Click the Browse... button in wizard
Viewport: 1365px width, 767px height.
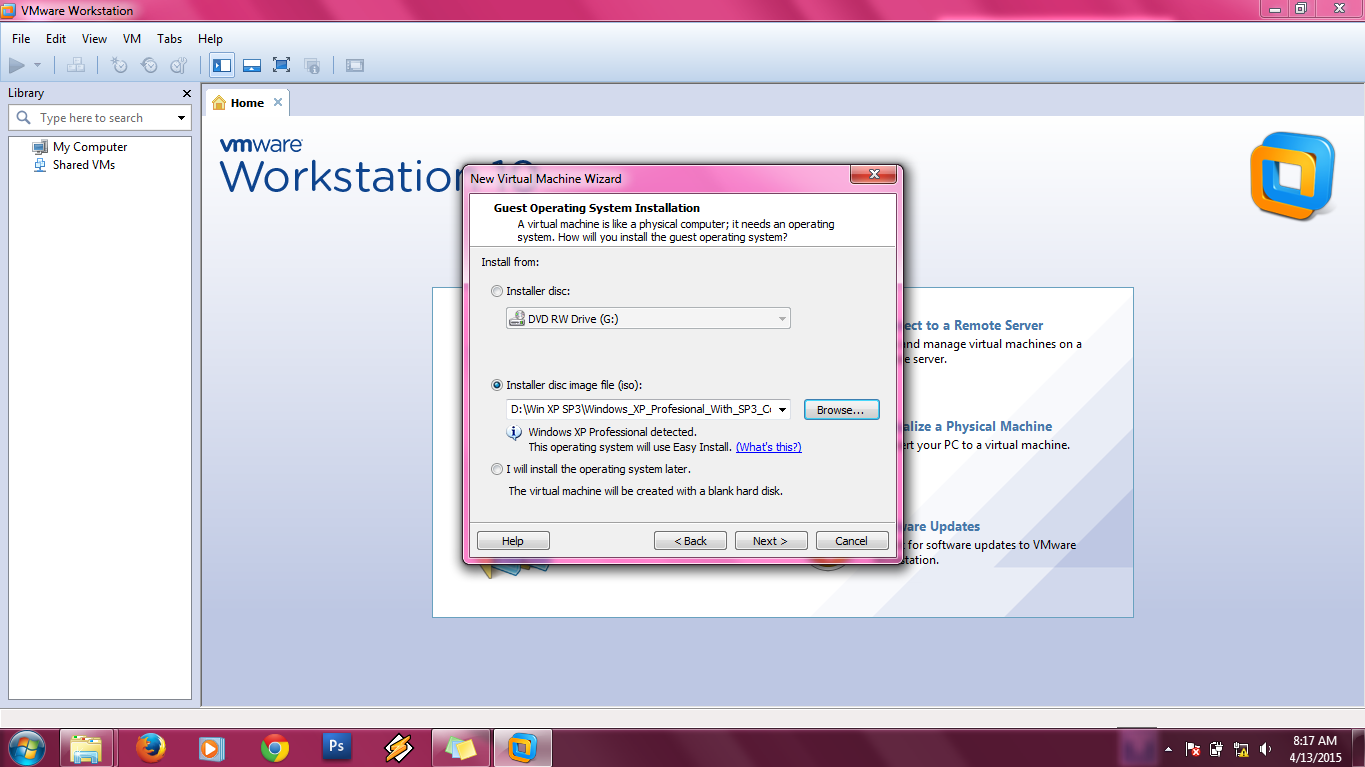pos(841,410)
